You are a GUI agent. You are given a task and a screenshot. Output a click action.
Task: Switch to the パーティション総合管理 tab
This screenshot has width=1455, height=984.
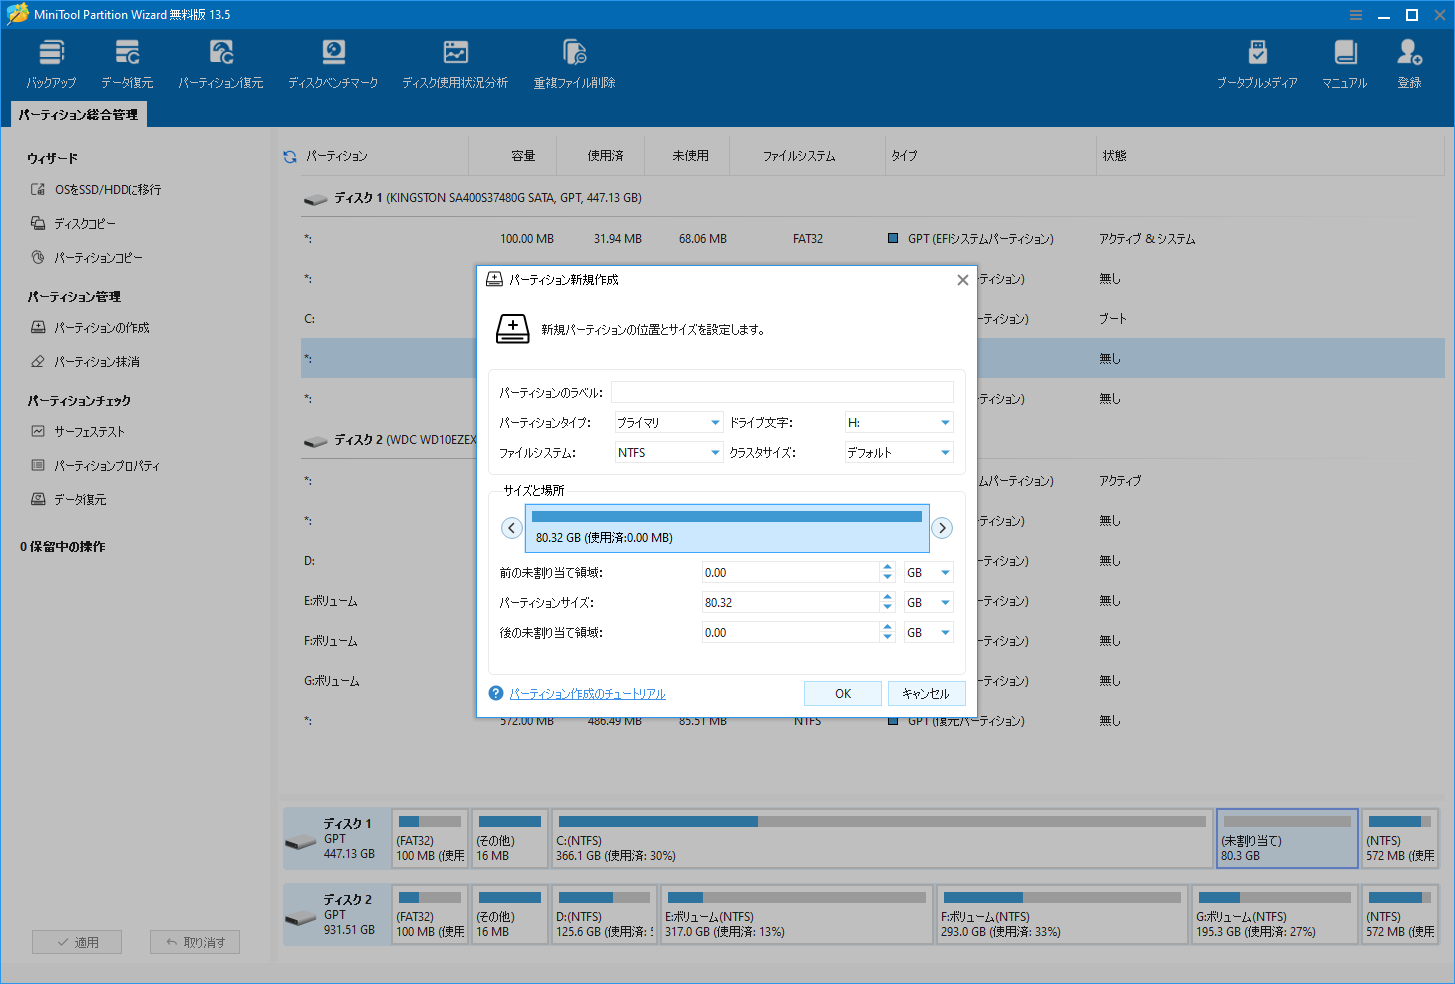point(78,114)
